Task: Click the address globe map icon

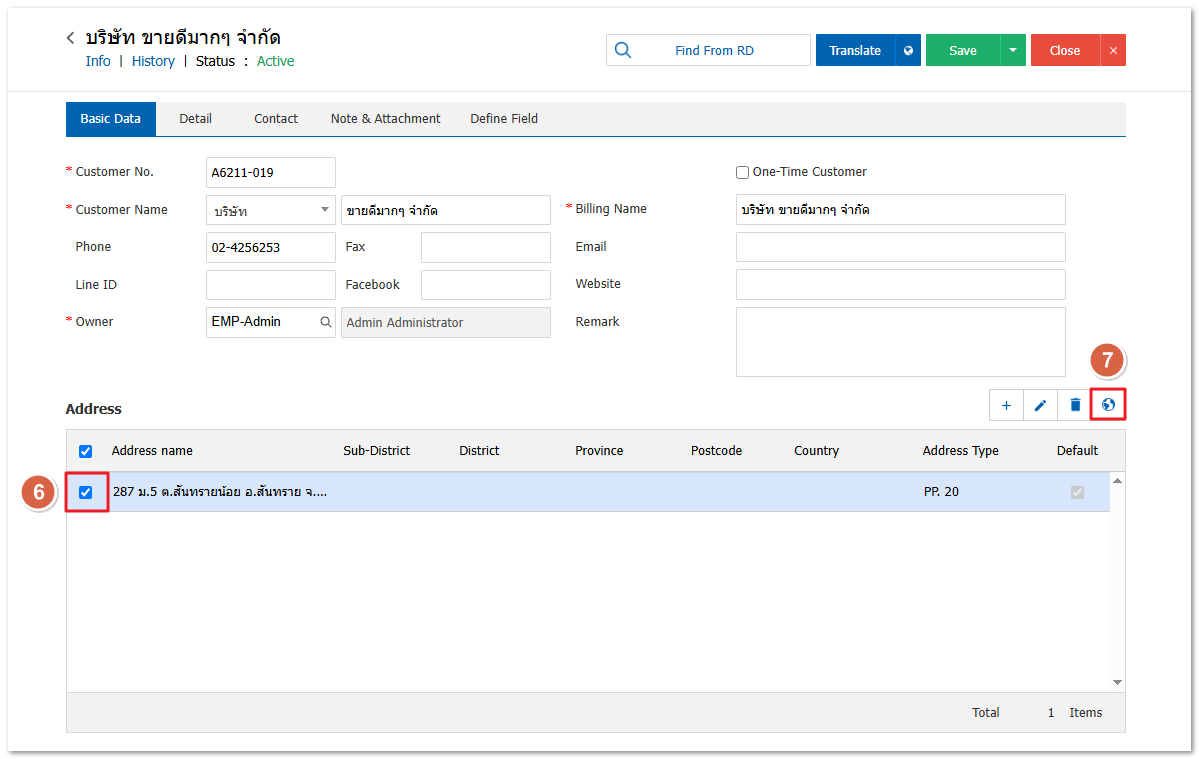Action: point(1108,405)
